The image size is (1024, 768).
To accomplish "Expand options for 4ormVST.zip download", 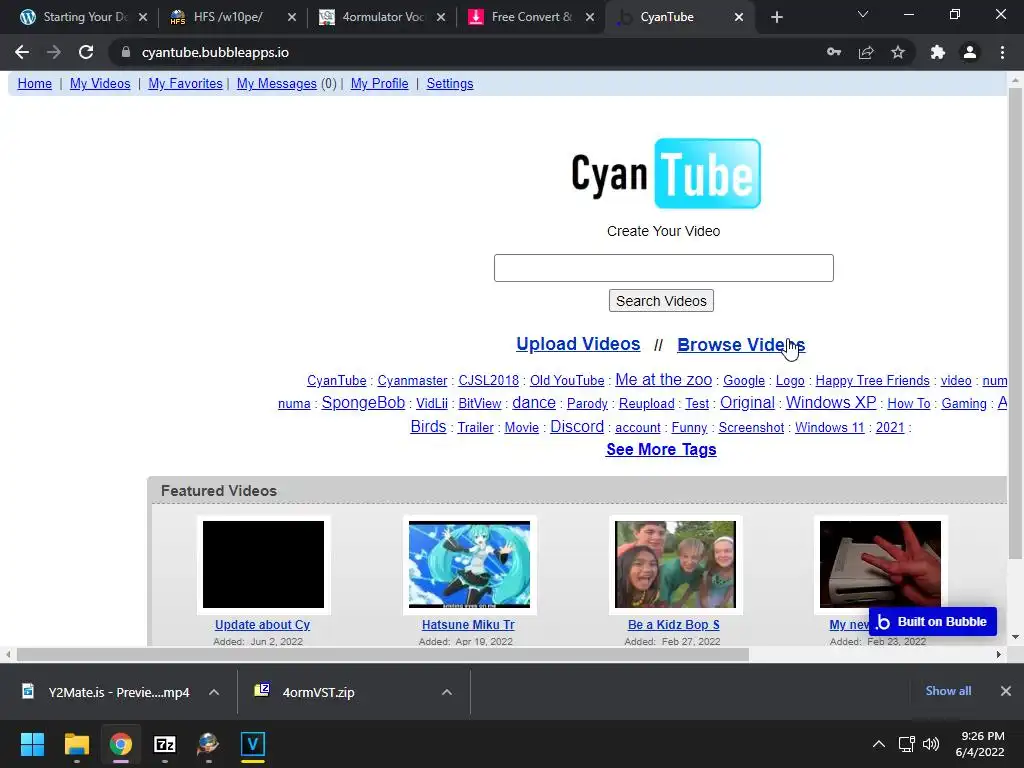I will pyautogui.click(x=447, y=692).
